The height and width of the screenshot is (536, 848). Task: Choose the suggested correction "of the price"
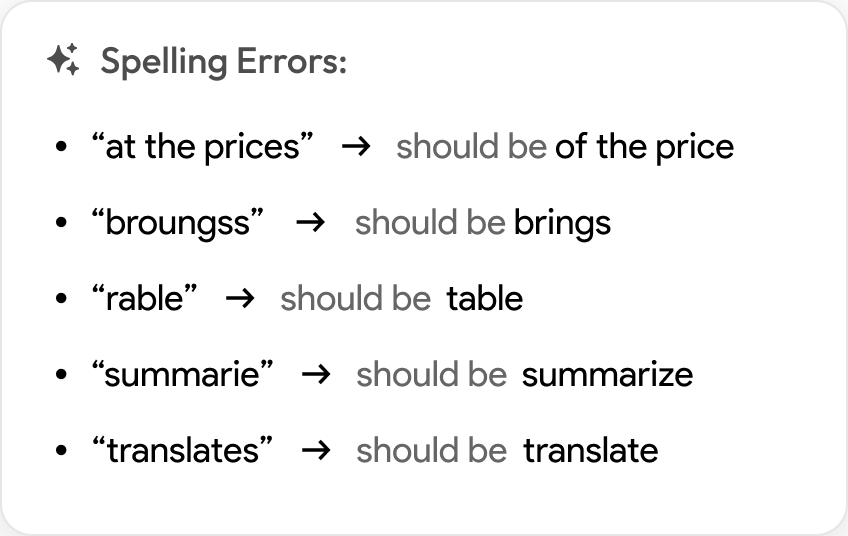(644, 147)
